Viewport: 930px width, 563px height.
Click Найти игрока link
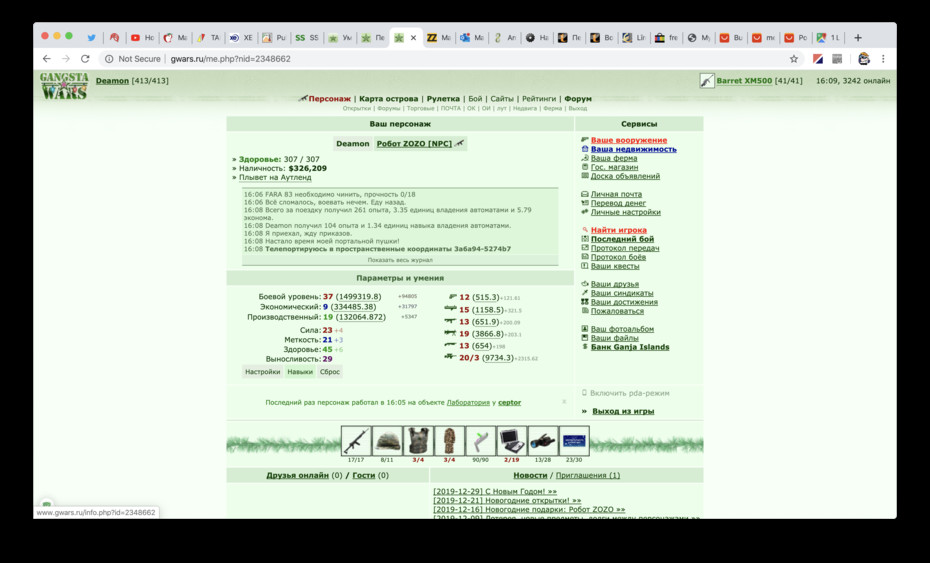click(619, 230)
